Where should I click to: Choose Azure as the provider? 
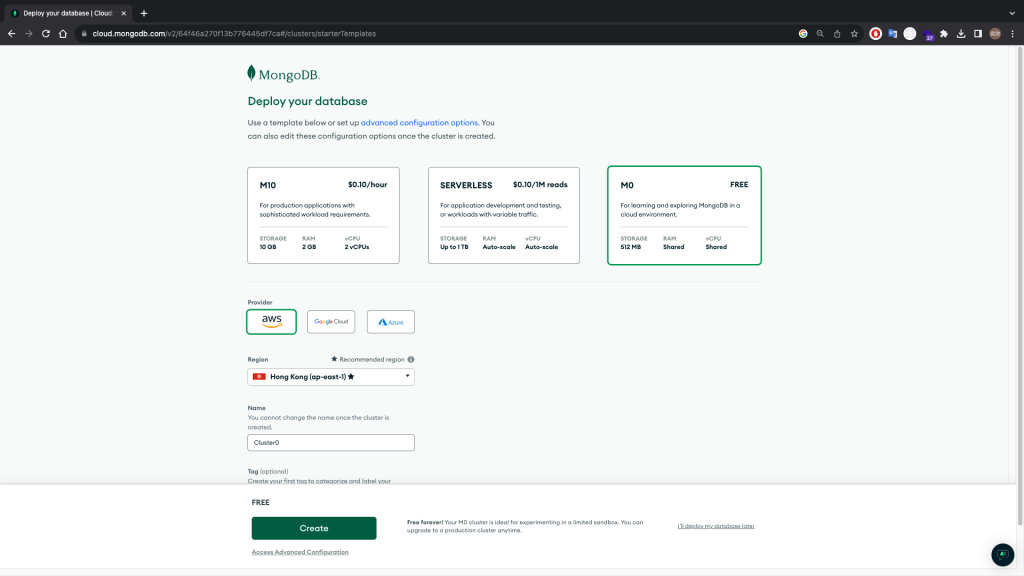tap(391, 321)
